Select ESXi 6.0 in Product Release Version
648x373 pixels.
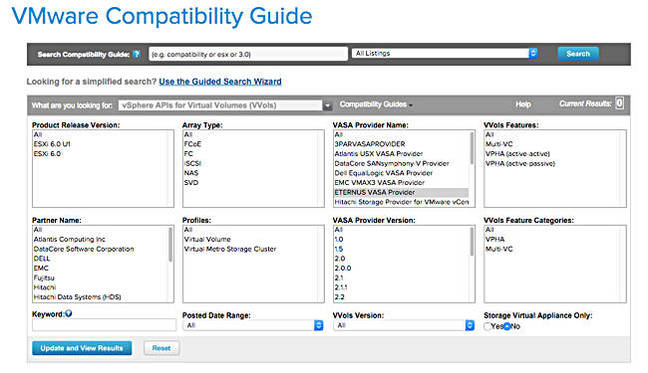click(x=47, y=154)
